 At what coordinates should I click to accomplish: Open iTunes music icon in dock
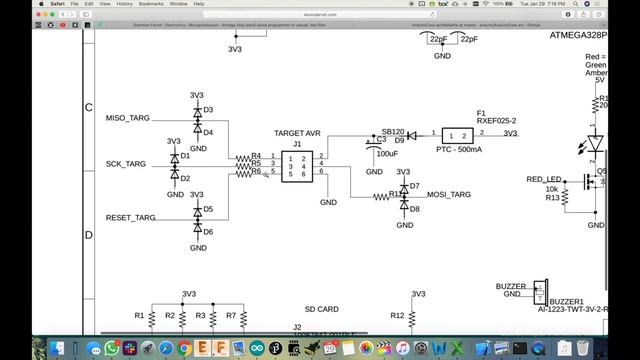[402, 349]
